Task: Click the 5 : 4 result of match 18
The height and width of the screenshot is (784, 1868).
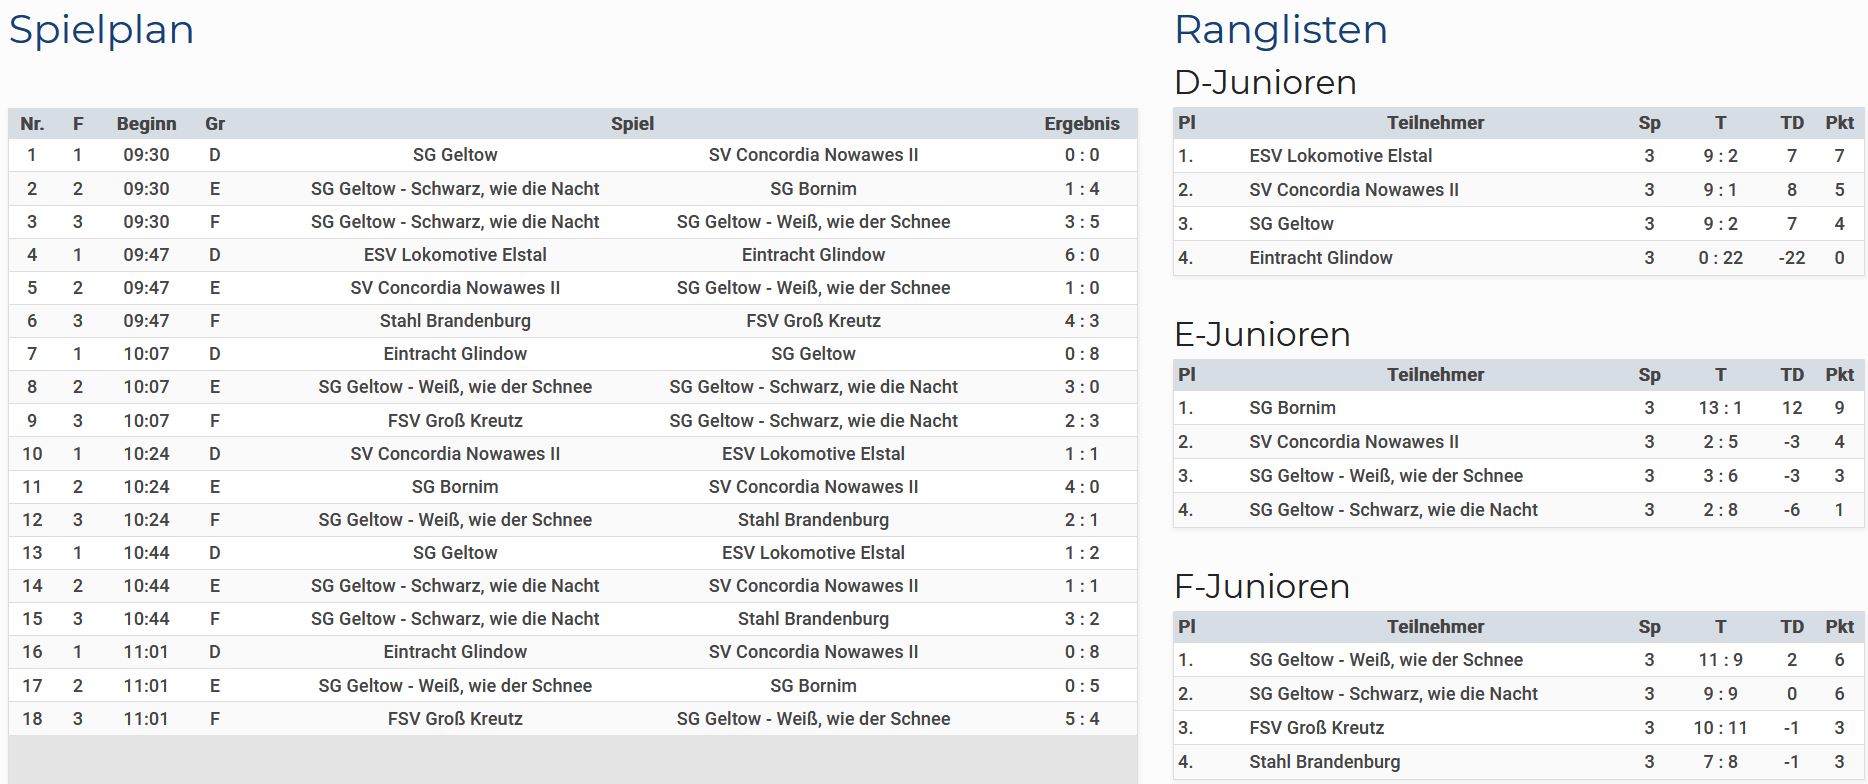Action: coord(1081,719)
